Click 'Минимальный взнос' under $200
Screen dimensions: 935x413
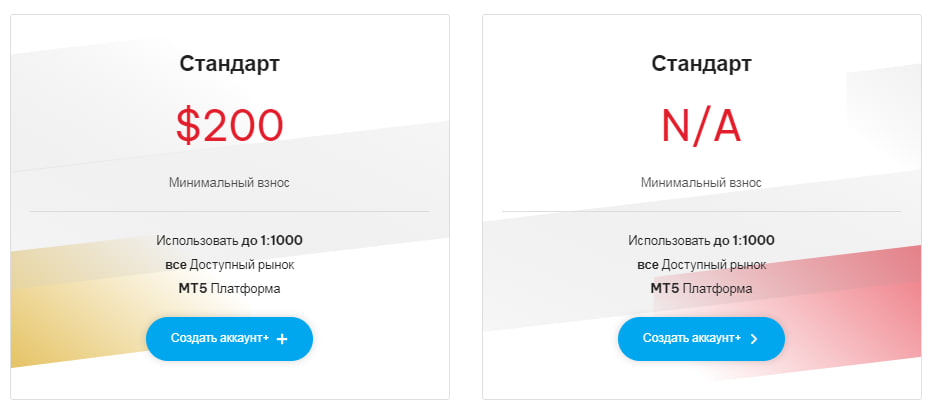[x=230, y=183]
